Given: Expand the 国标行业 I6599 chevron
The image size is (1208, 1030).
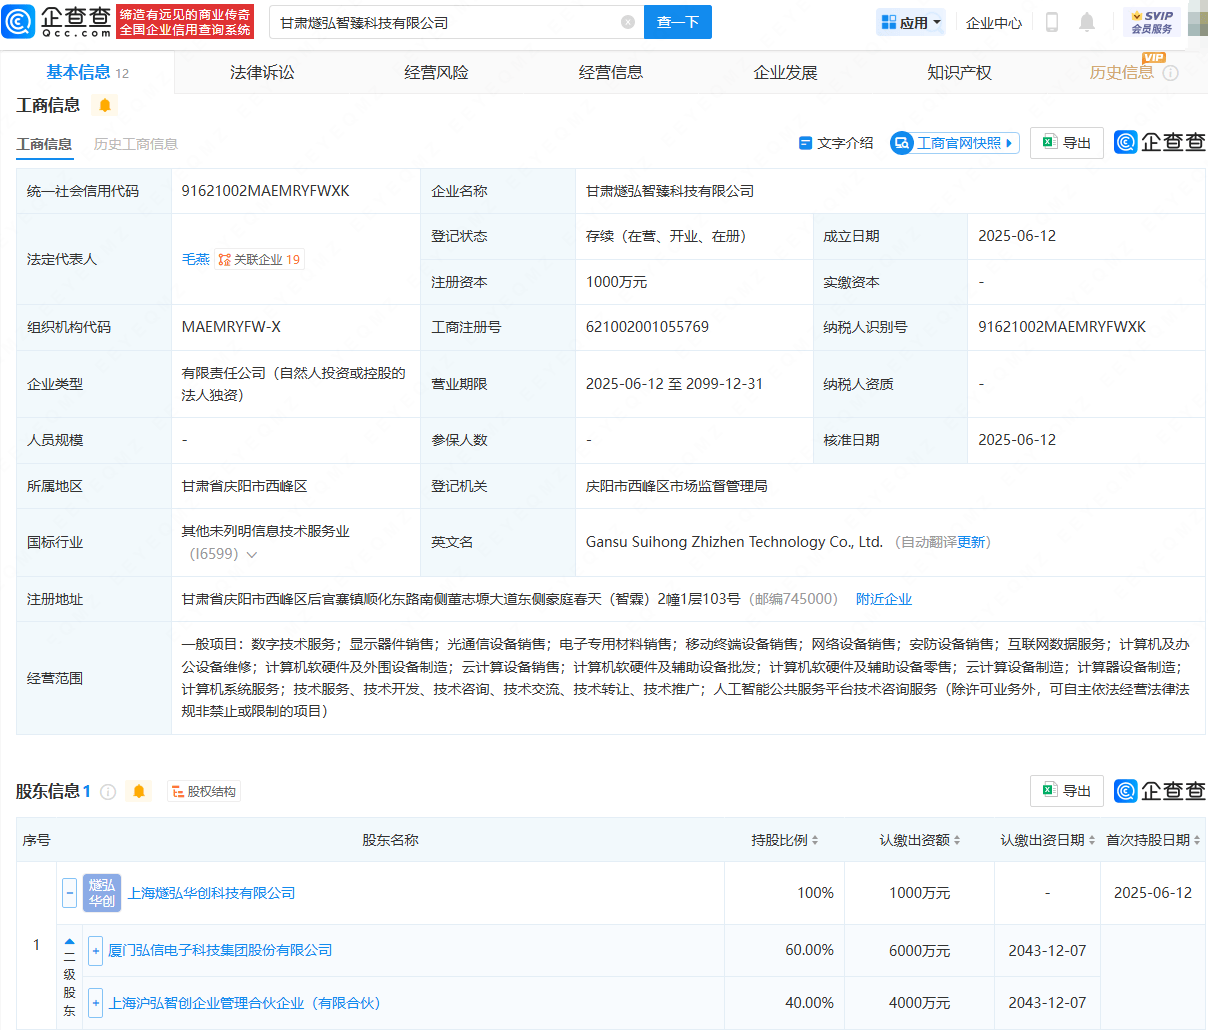Looking at the screenshot, I should click(x=252, y=555).
